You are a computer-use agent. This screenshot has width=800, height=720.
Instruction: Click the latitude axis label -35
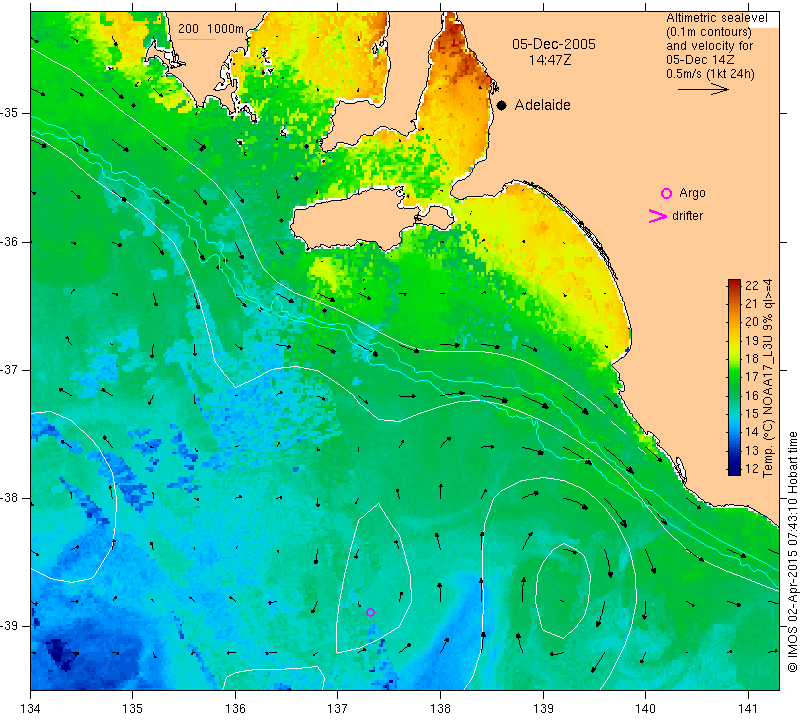click(x=10, y=113)
